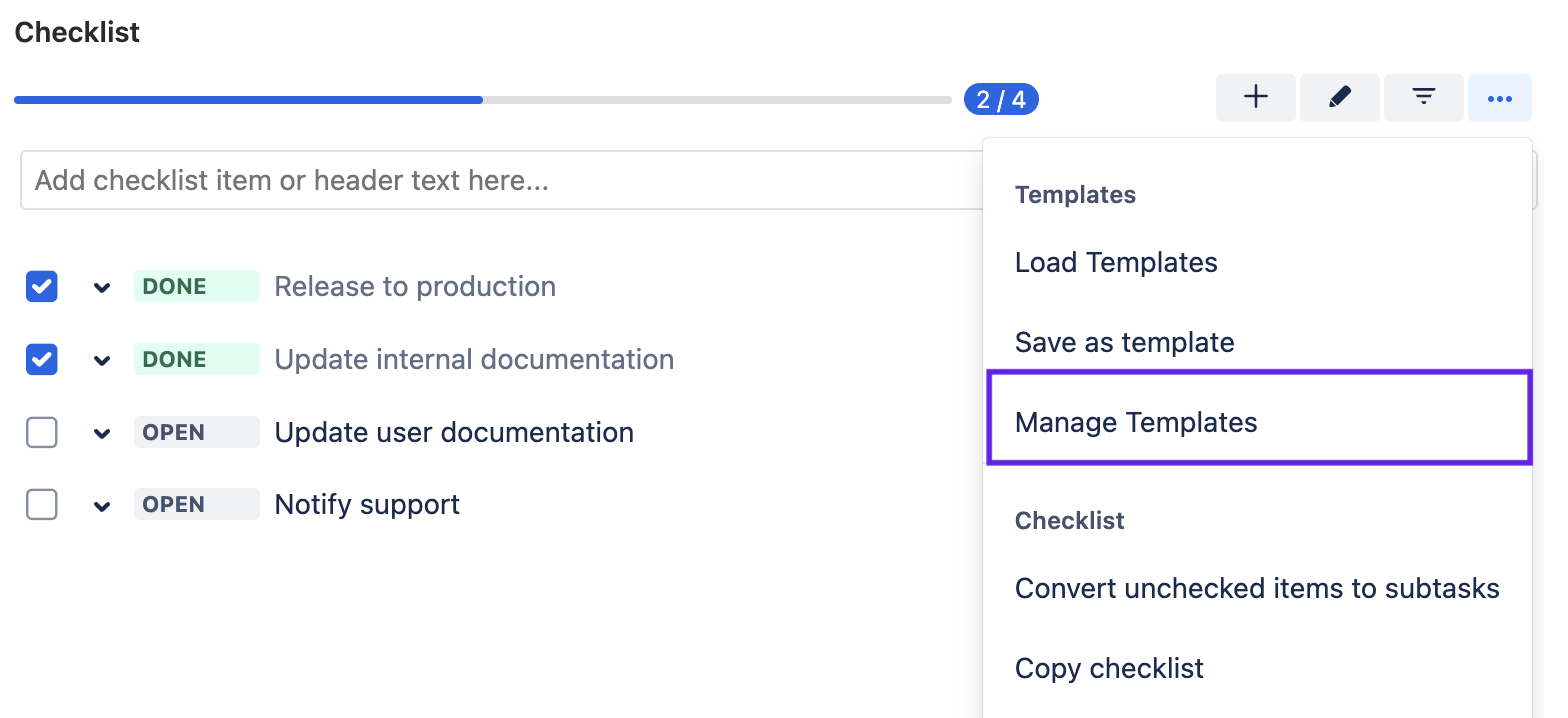Click Copy checklist menu option
Screen dimensions: 1568x718
pos(1109,669)
